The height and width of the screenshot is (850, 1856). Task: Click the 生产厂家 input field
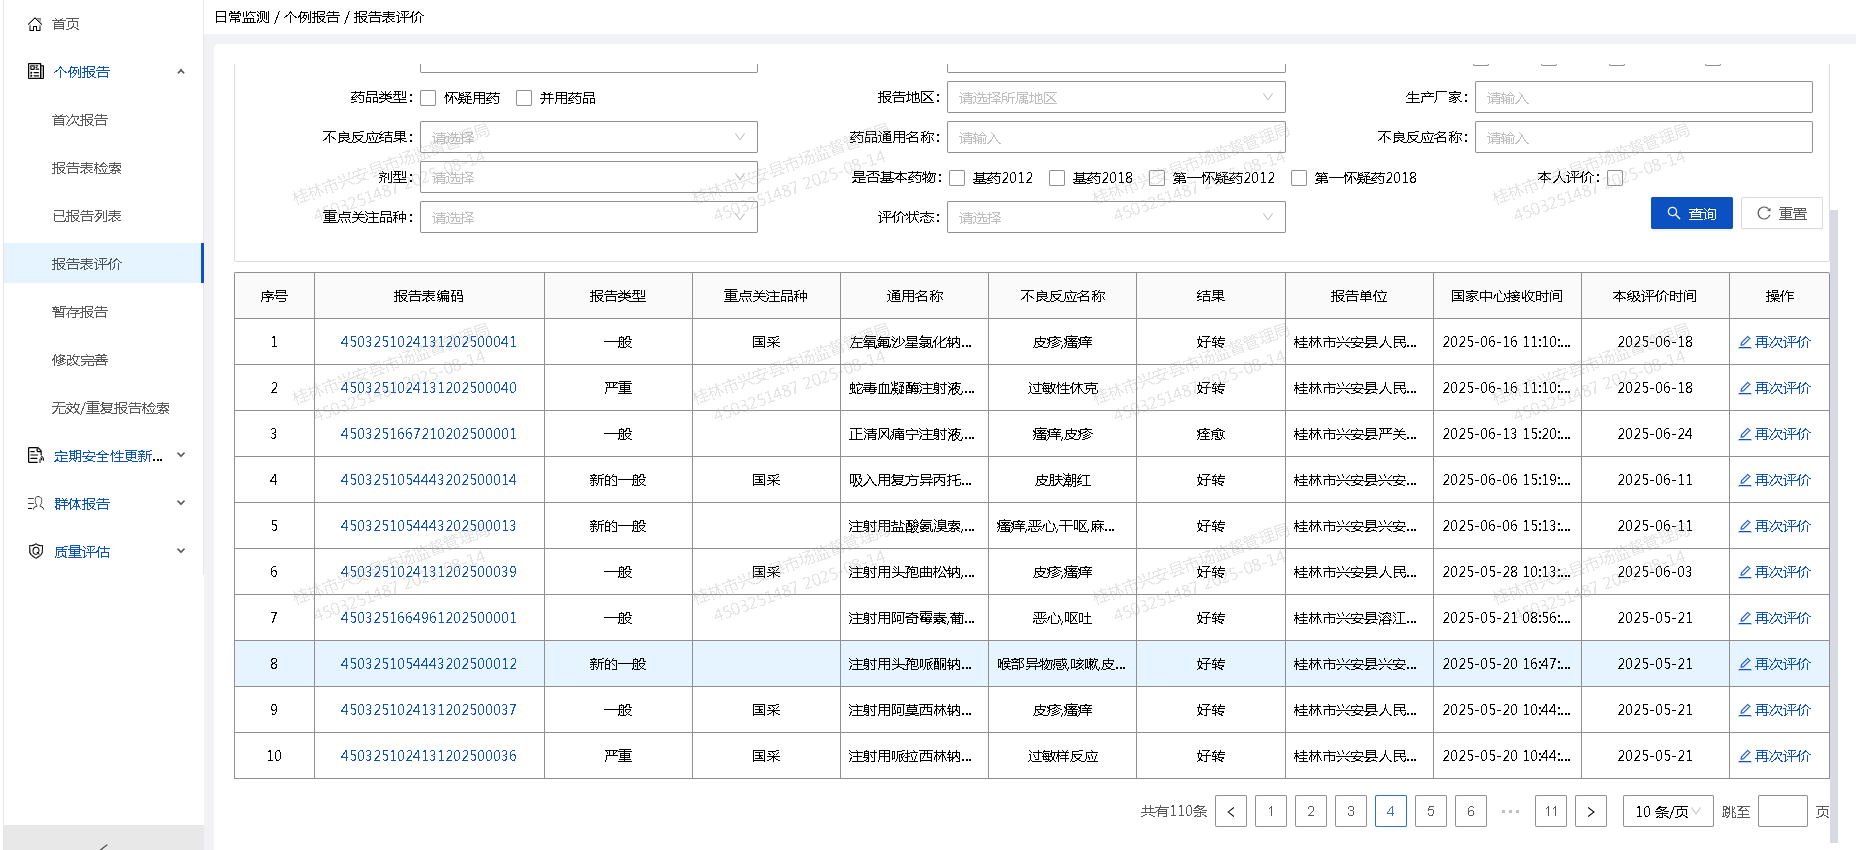[1643, 97]
